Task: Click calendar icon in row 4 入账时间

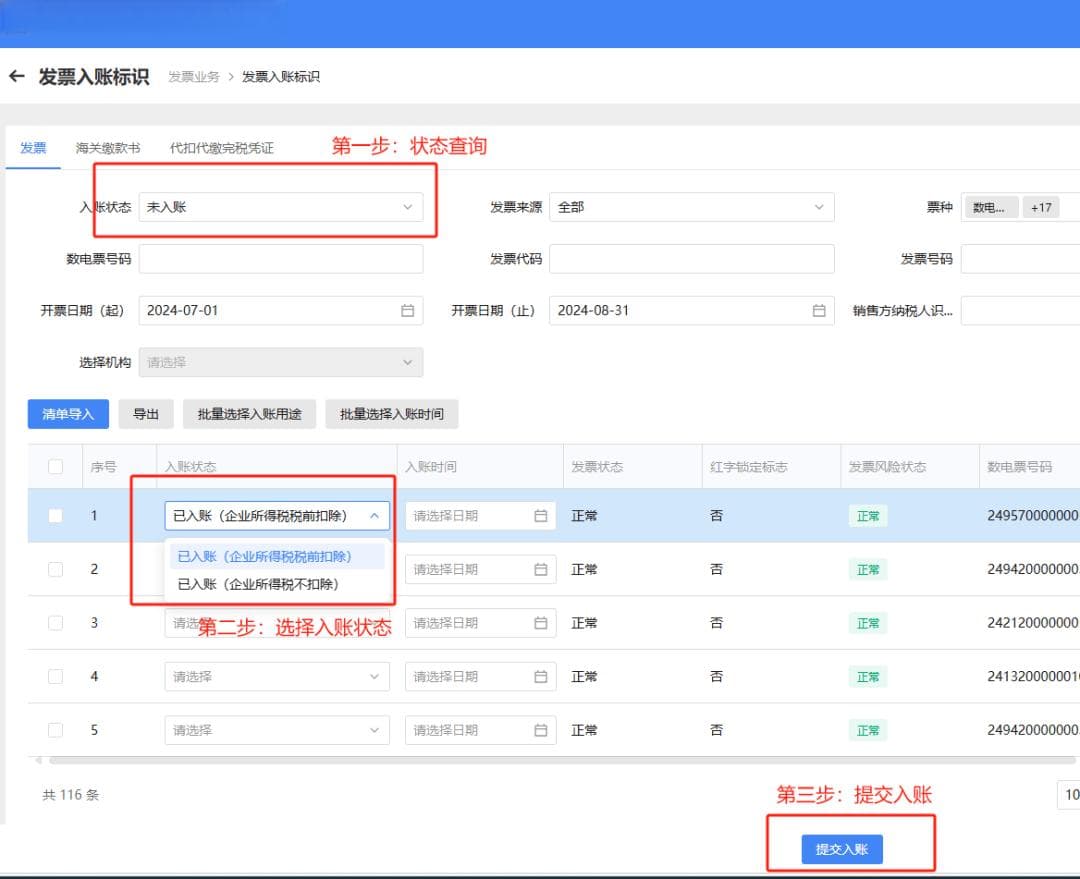Action: coord(541,677)
